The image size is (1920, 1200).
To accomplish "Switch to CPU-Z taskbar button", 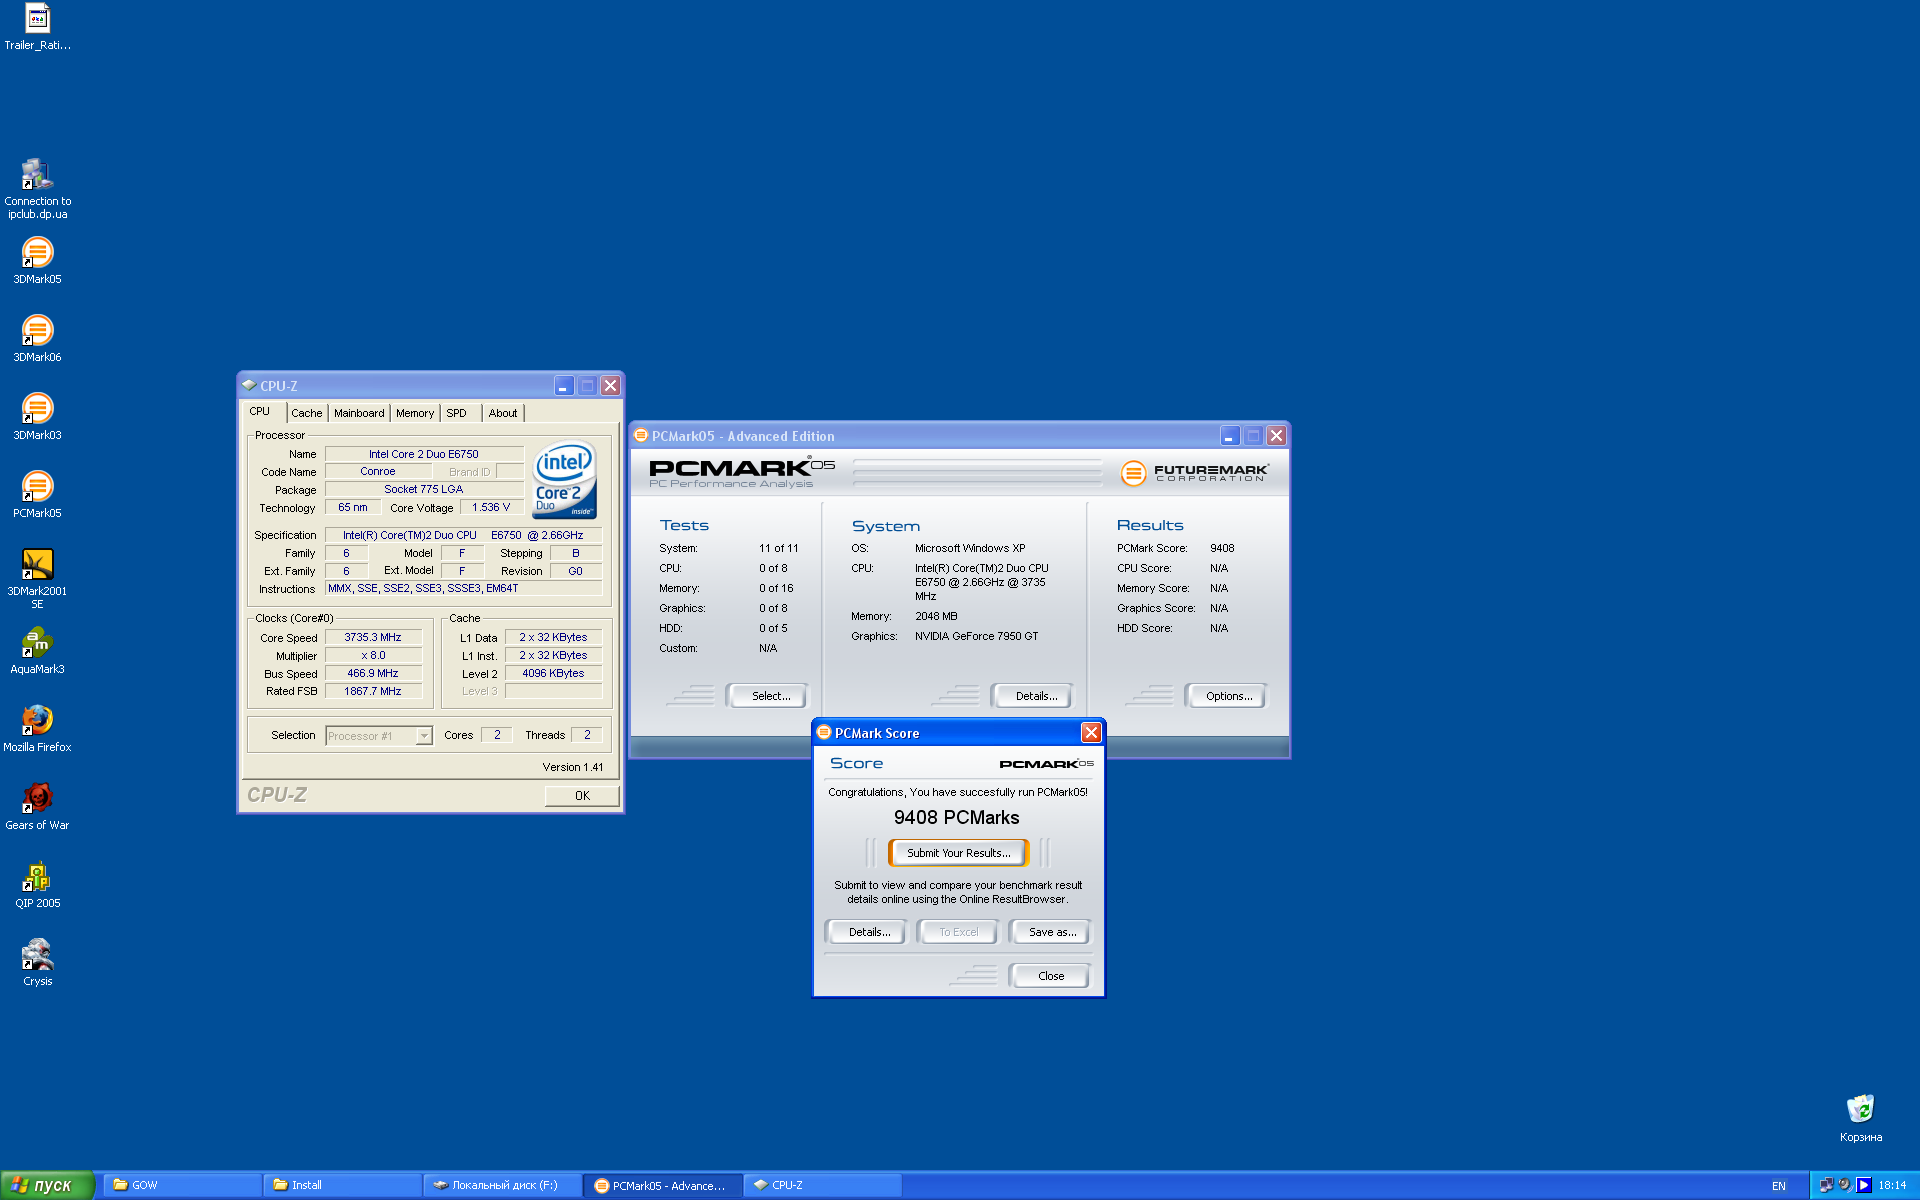I will point(822,1185).
